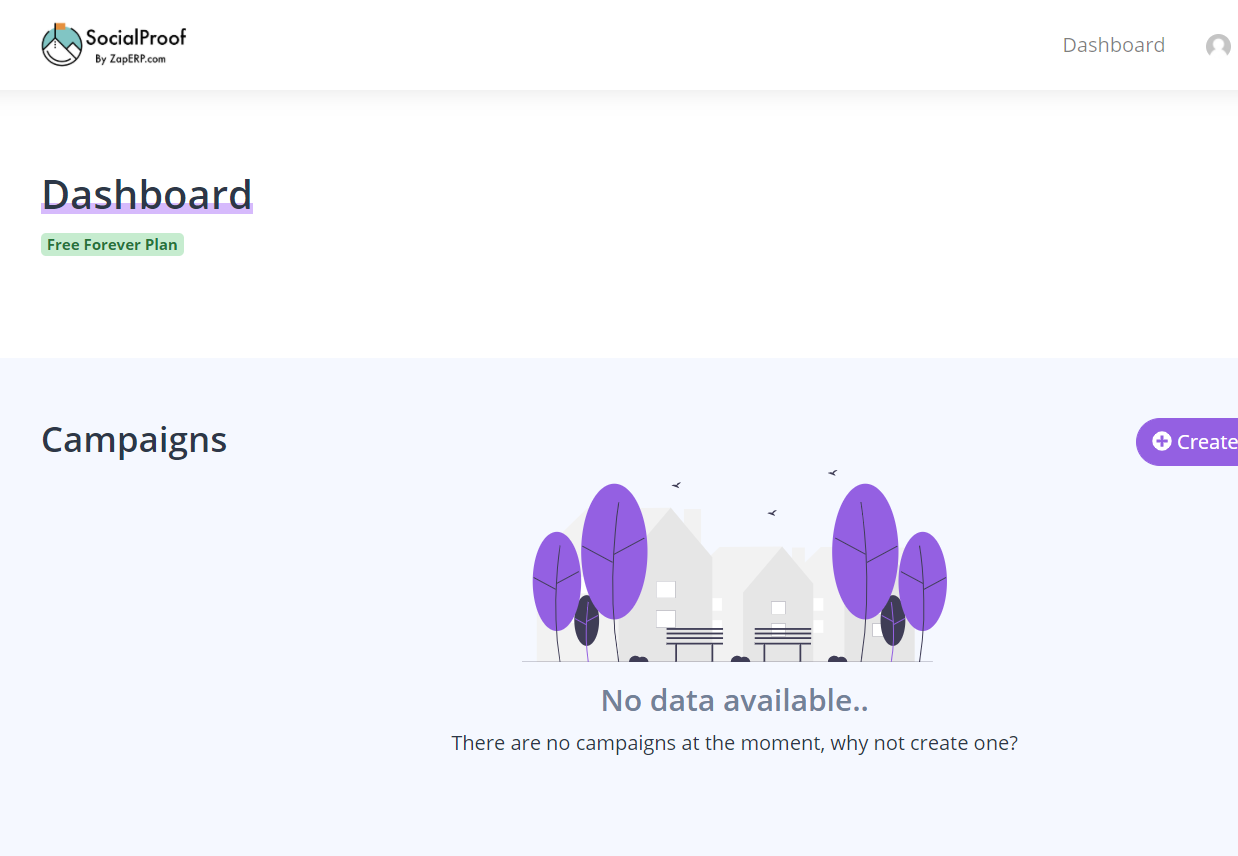
Task: Click the SocialProof By ZapERP.com brand text
Action: tap(135, 46)
